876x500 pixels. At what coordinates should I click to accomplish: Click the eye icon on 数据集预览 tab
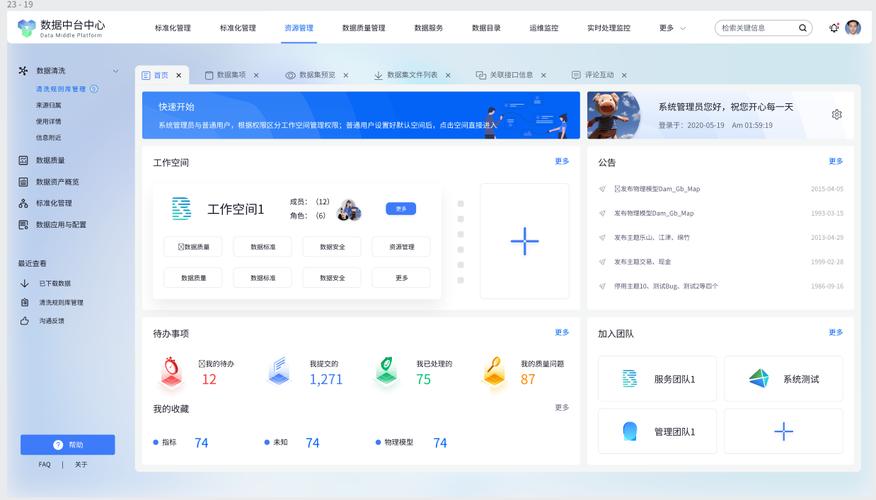(290, 75)
